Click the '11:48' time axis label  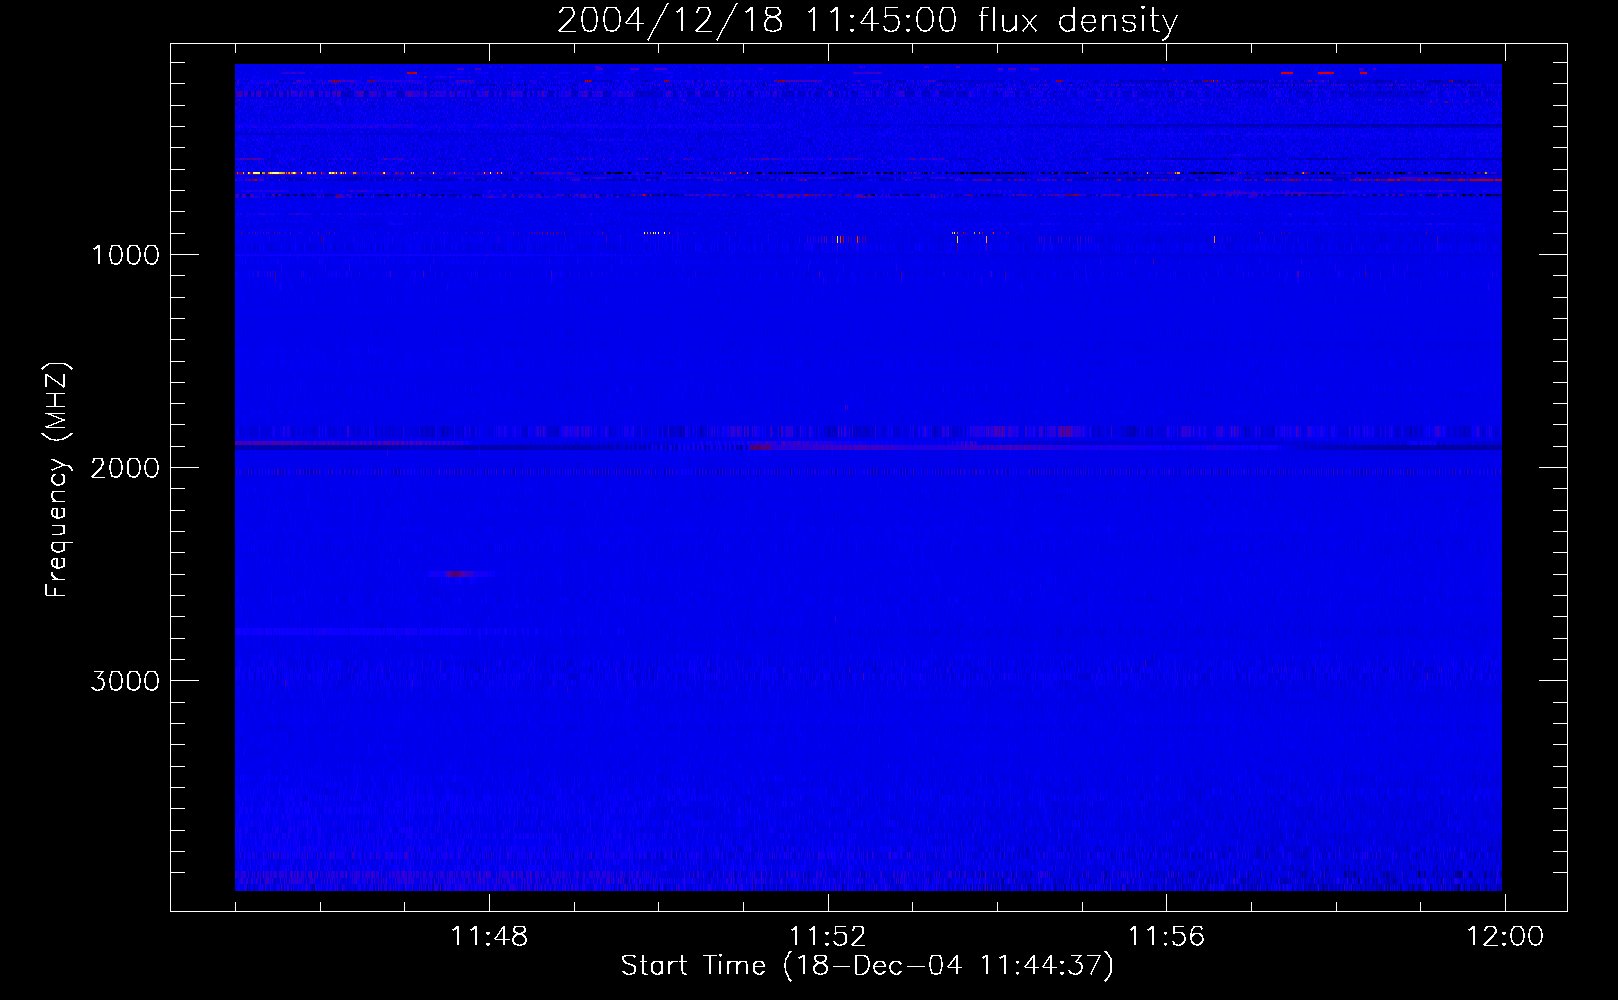click(x=489, y=937)
